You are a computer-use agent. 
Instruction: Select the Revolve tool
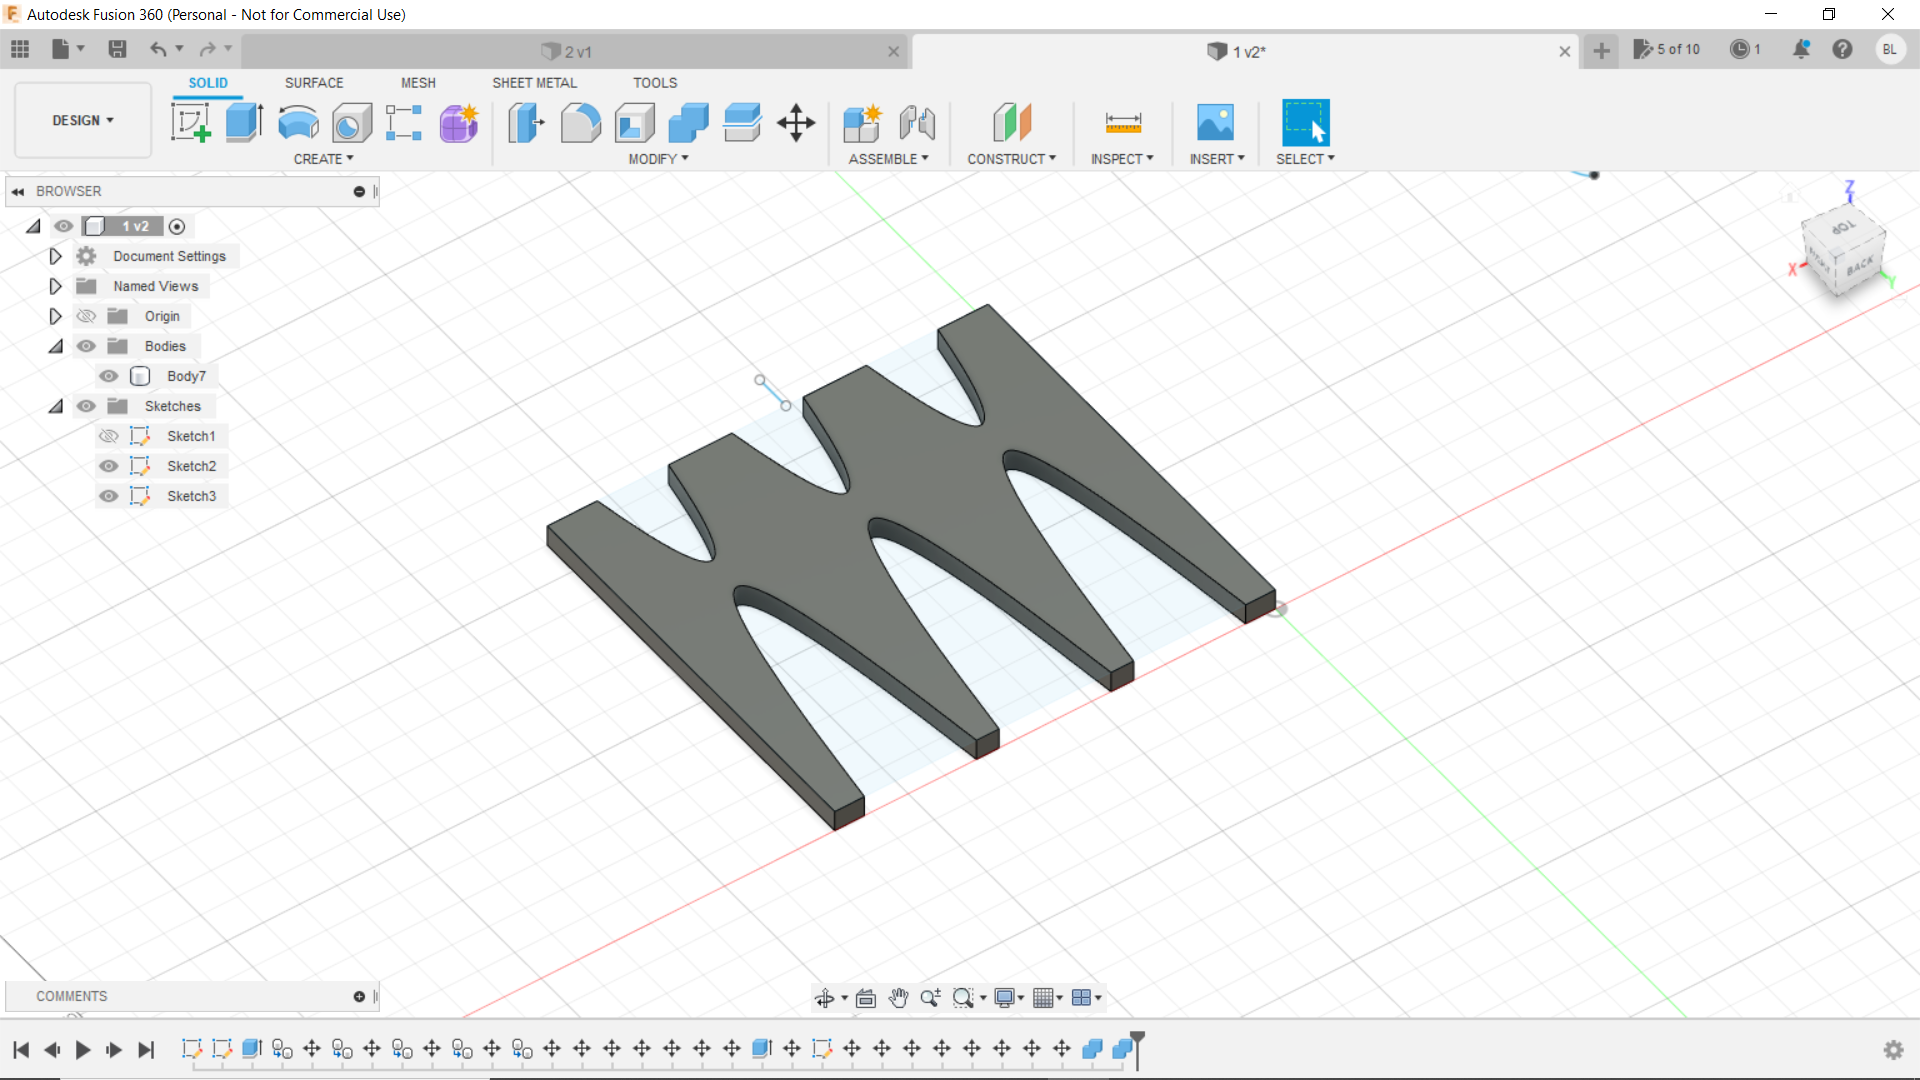(297, 122)
